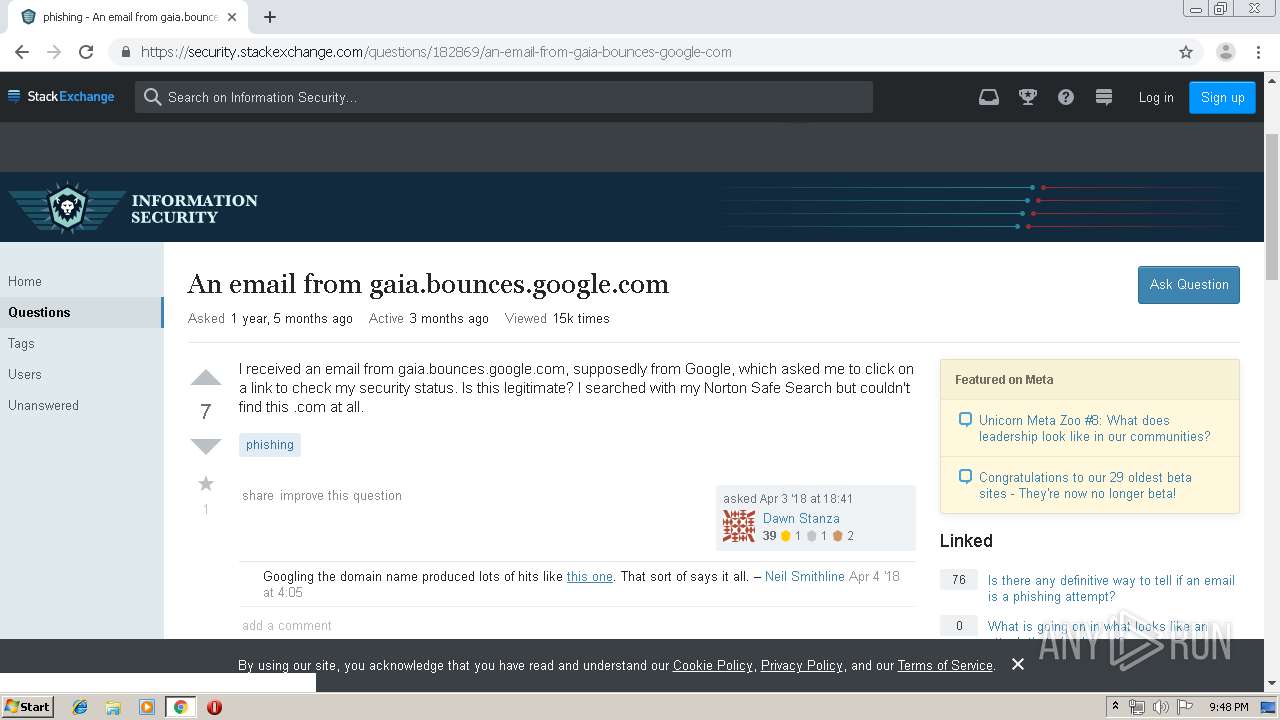Screen dimensions: 1280x720
Task: Focus the Search on Information Security field
Action: (504, 97)
